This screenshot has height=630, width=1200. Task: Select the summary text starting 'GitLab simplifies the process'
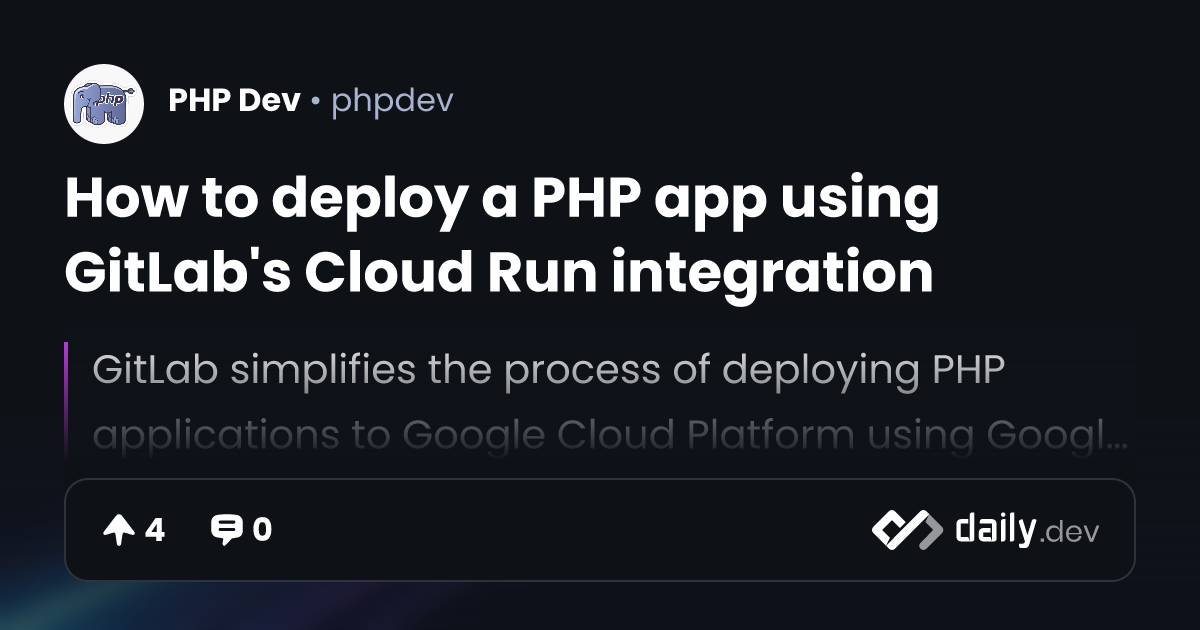(x=610, y=403)
